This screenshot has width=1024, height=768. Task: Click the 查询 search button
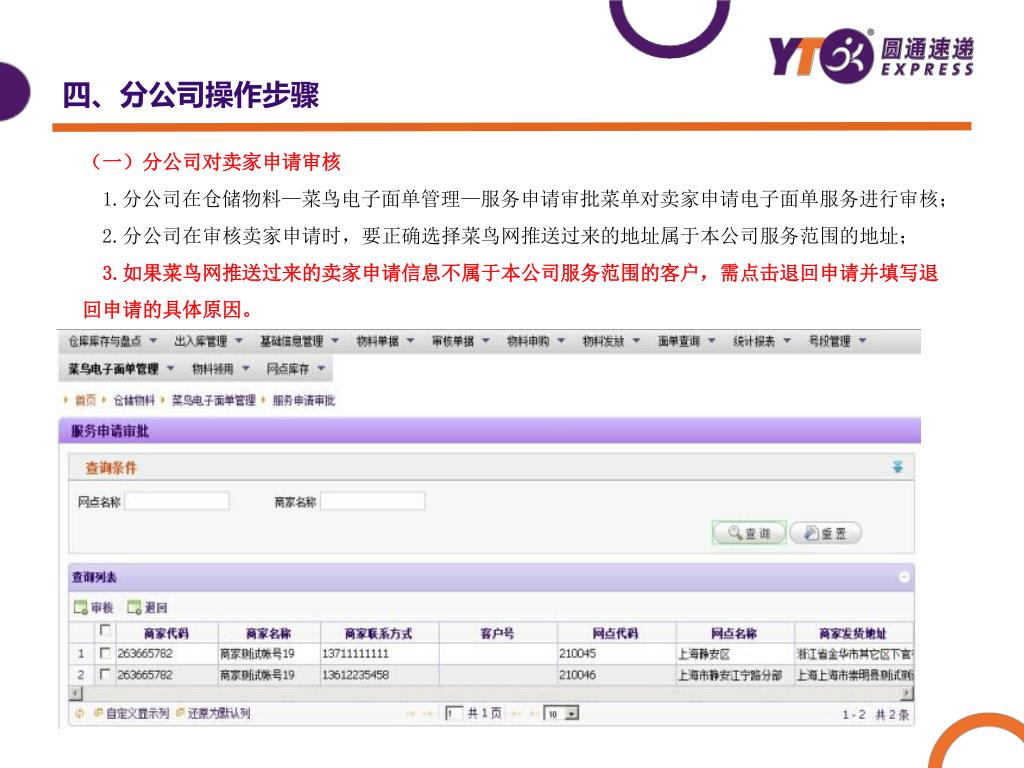[x=749, y=533]
